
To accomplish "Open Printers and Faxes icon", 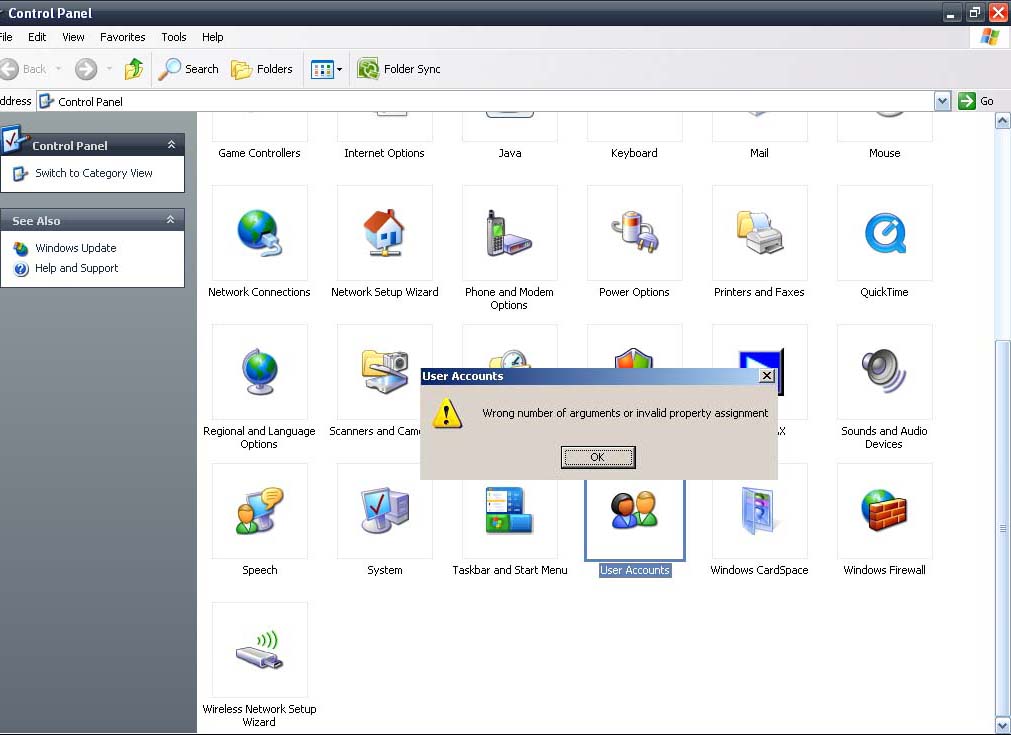I will [x=759, y=235].
